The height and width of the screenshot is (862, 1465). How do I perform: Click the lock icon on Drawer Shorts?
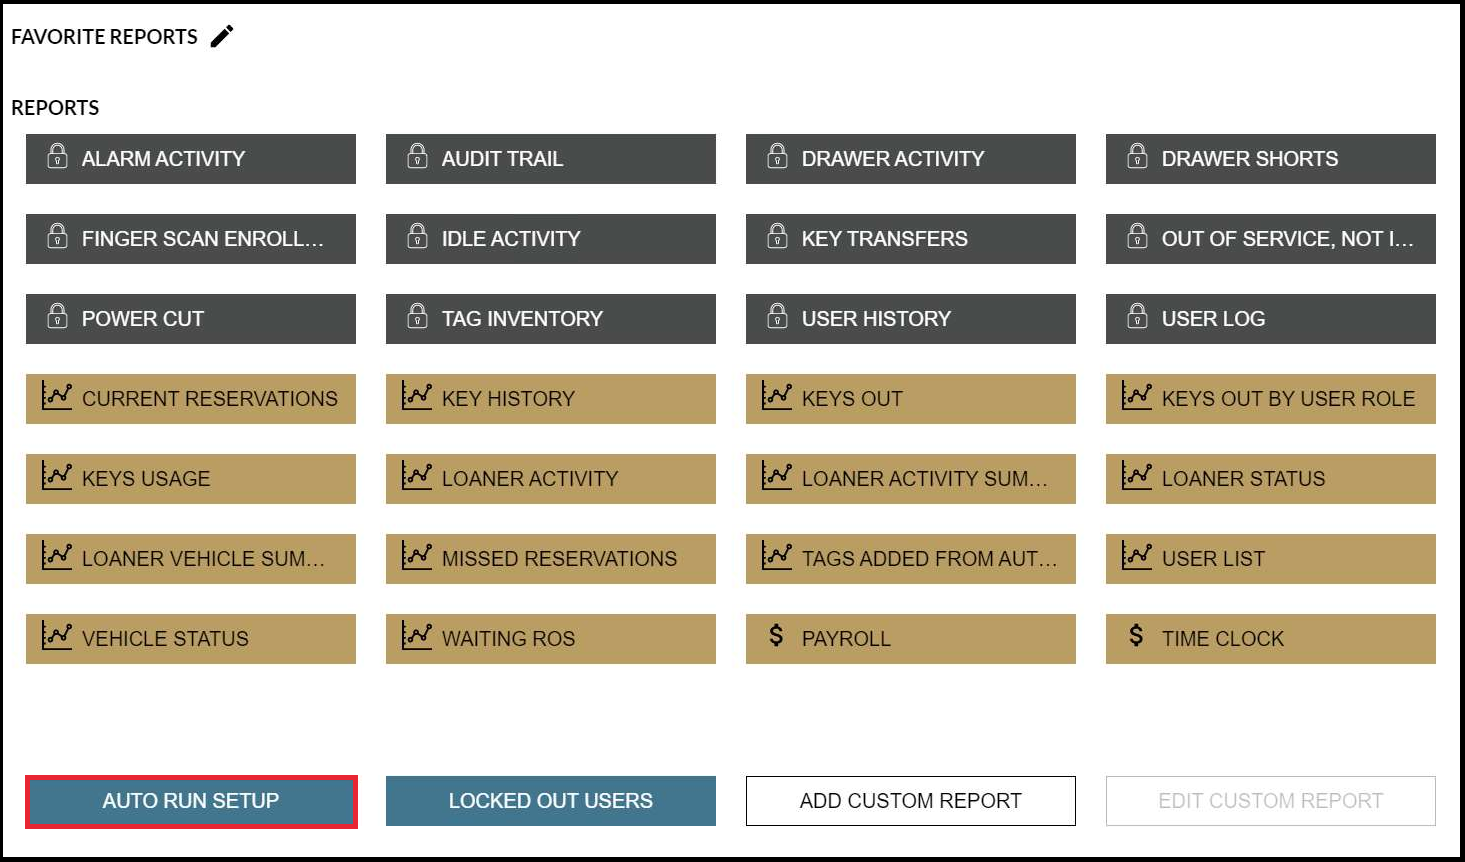(1138, 156)
